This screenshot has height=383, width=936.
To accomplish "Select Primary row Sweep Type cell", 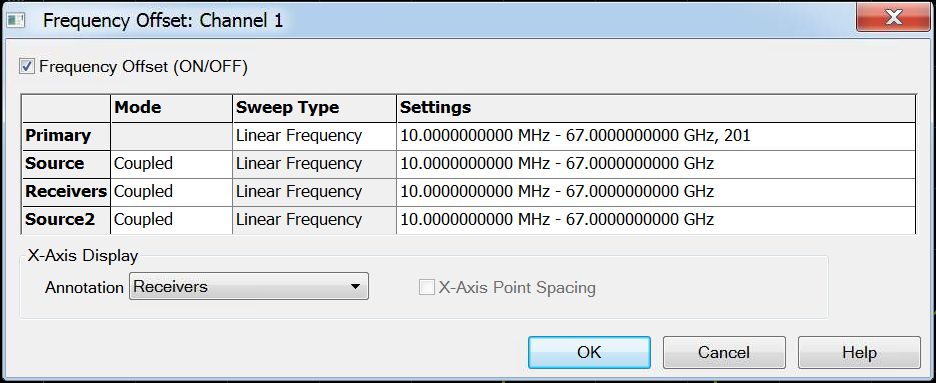I will [315, 136].
